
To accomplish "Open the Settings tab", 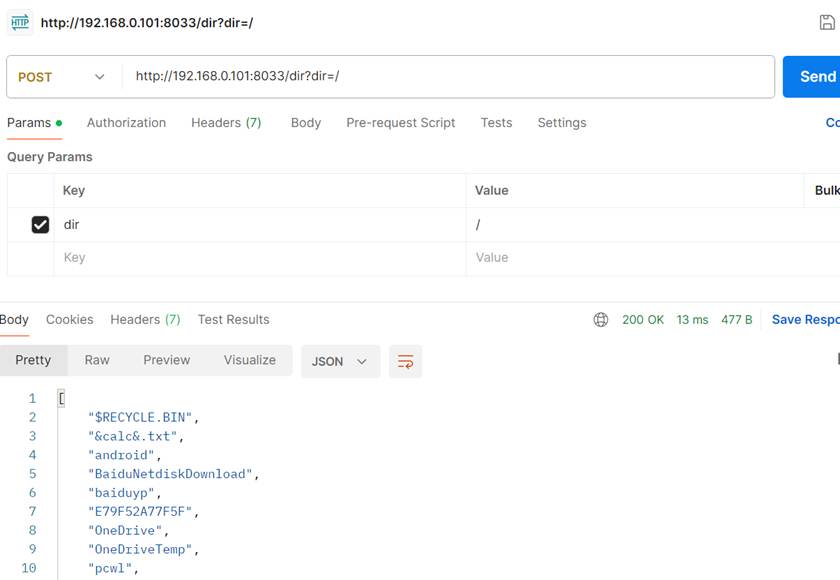I will click(x=562, y=123).
